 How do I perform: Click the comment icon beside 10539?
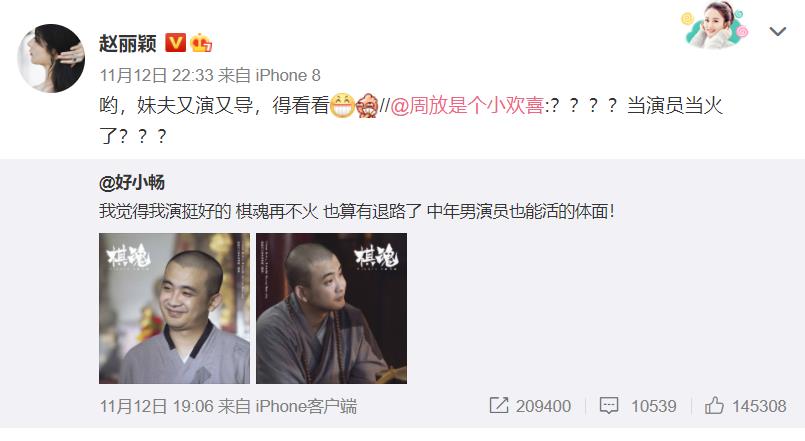tap(609, 406)
